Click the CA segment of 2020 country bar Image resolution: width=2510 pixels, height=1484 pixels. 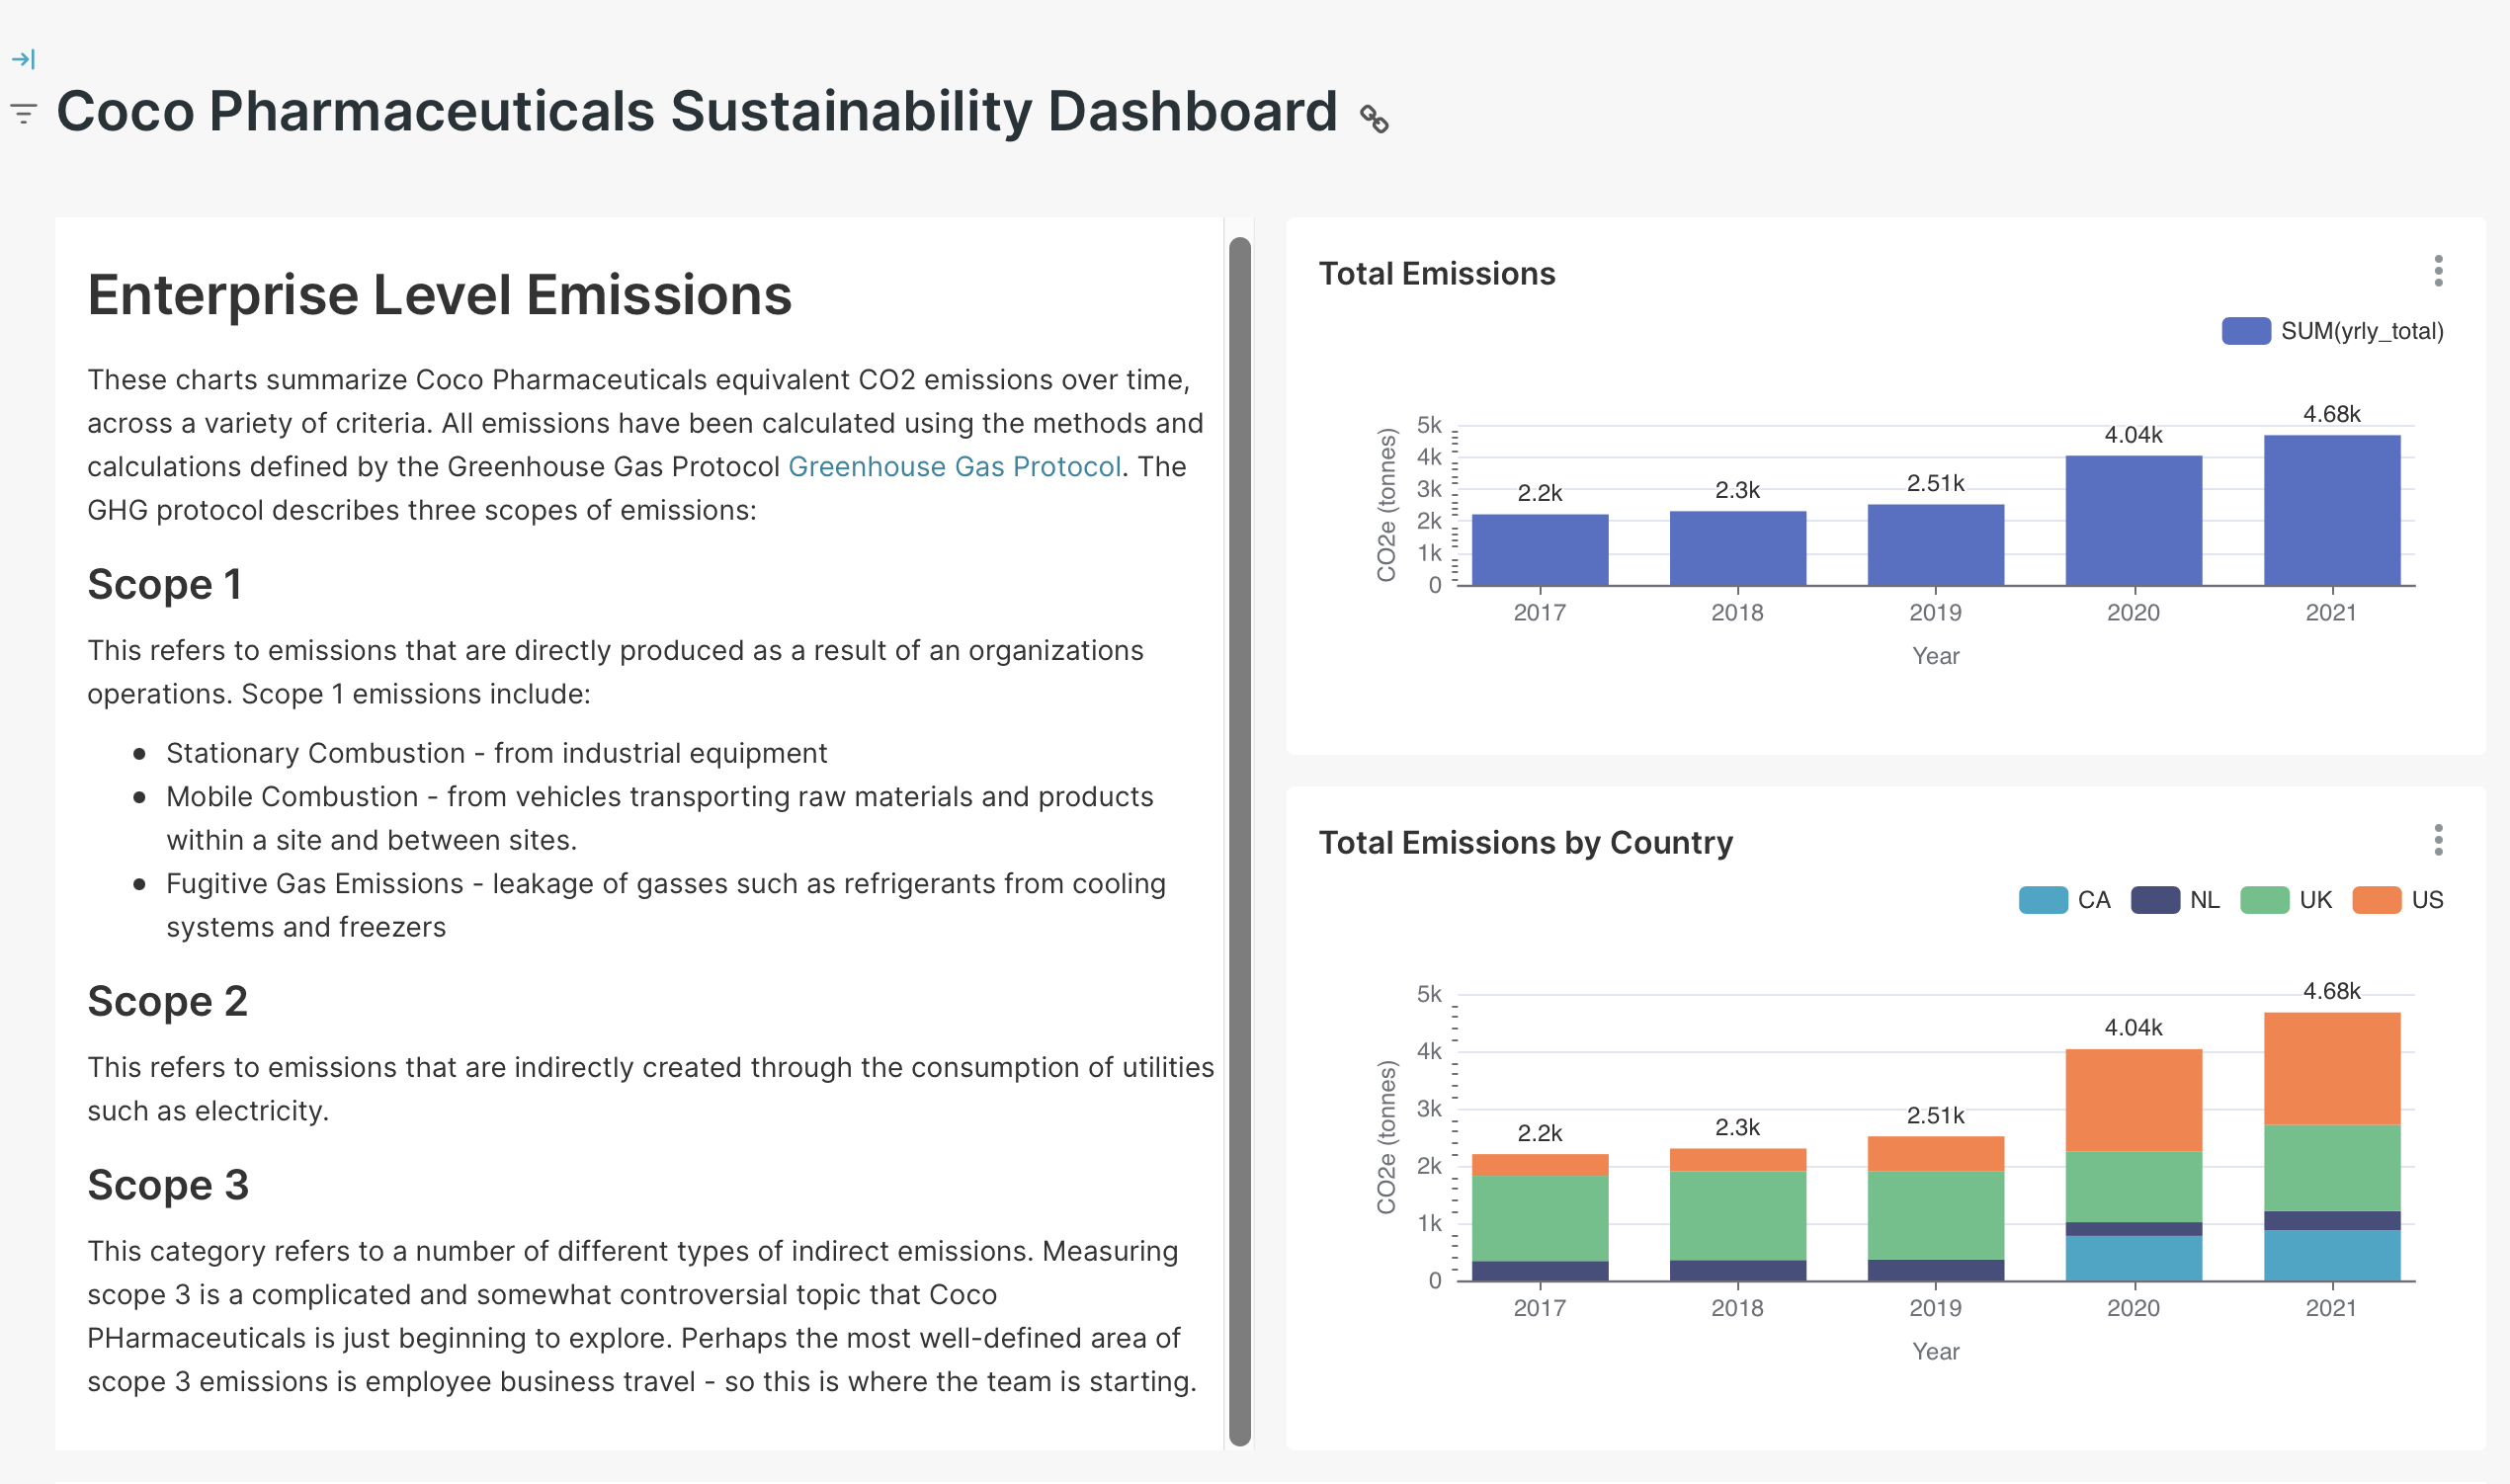pyautogui.click(x=2134, y=1259)
